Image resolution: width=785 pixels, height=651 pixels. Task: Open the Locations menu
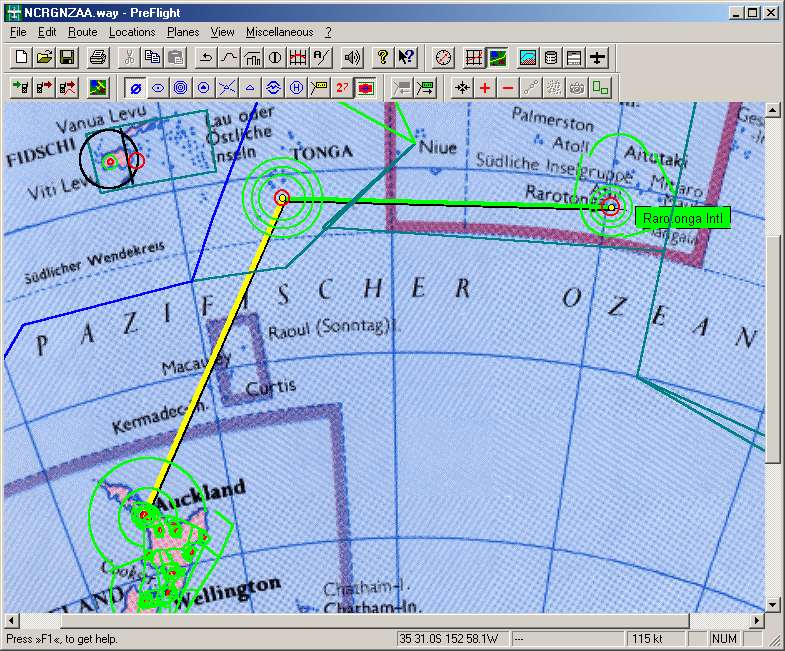(132, 32)
